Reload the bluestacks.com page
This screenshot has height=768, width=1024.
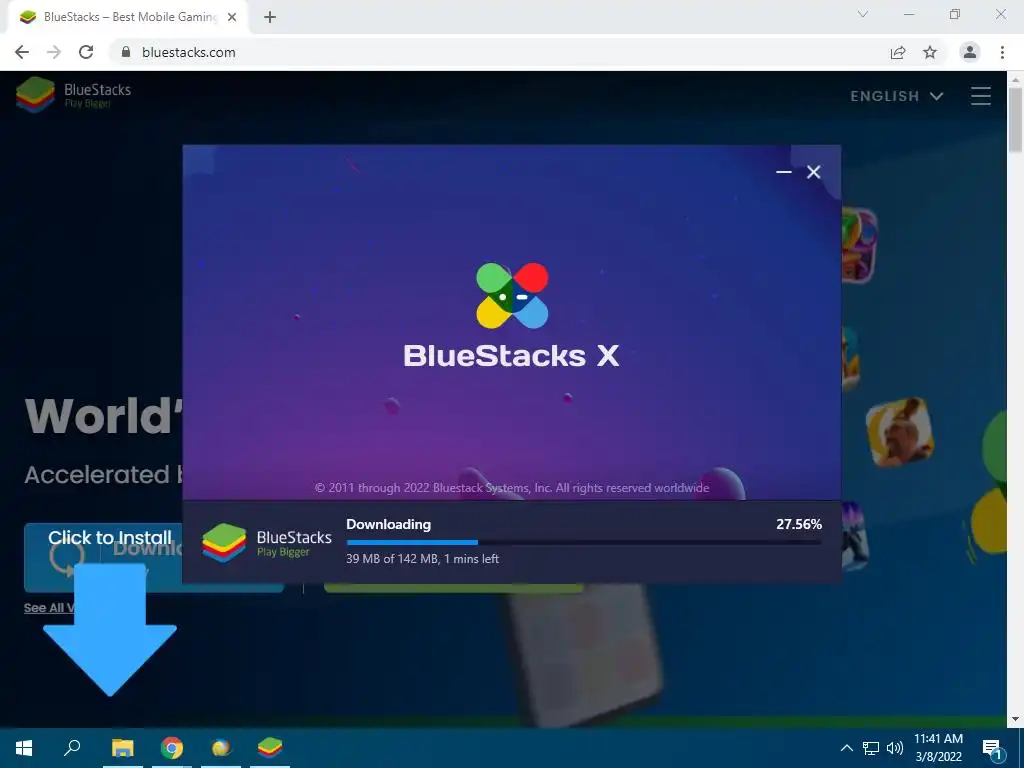86,52
